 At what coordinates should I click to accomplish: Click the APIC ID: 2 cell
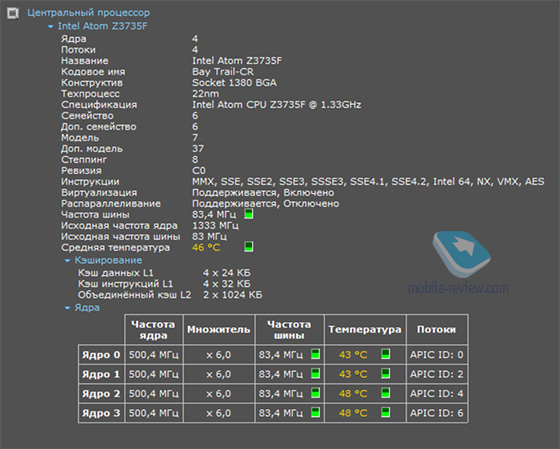tap(436, 374)
